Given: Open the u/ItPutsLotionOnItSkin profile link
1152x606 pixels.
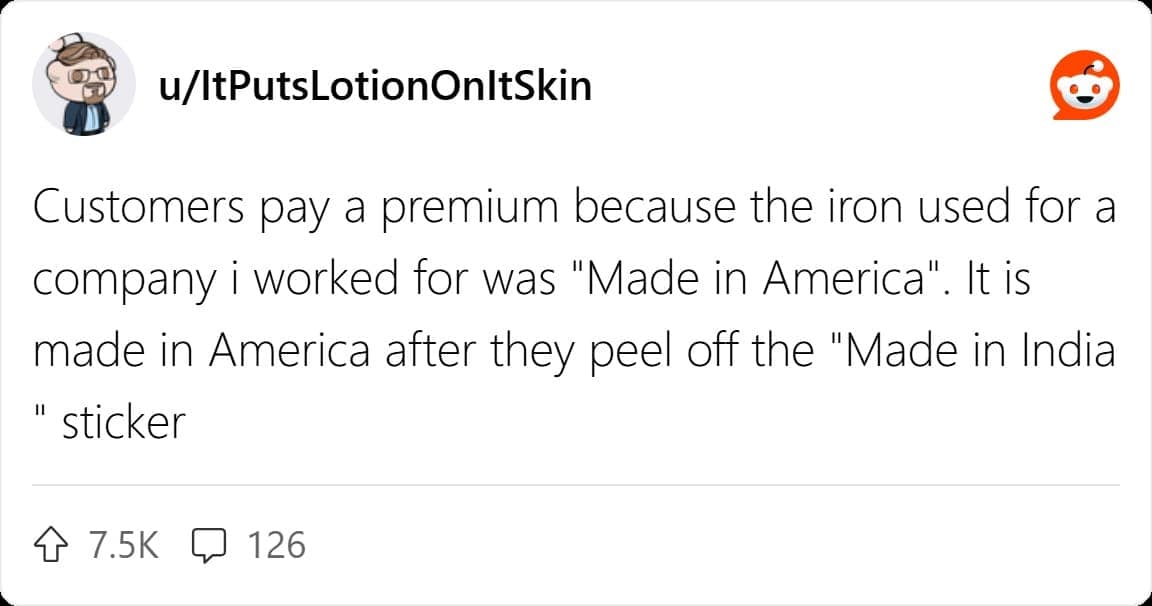Looking at the screenshot, I should (x=375, y=87).
